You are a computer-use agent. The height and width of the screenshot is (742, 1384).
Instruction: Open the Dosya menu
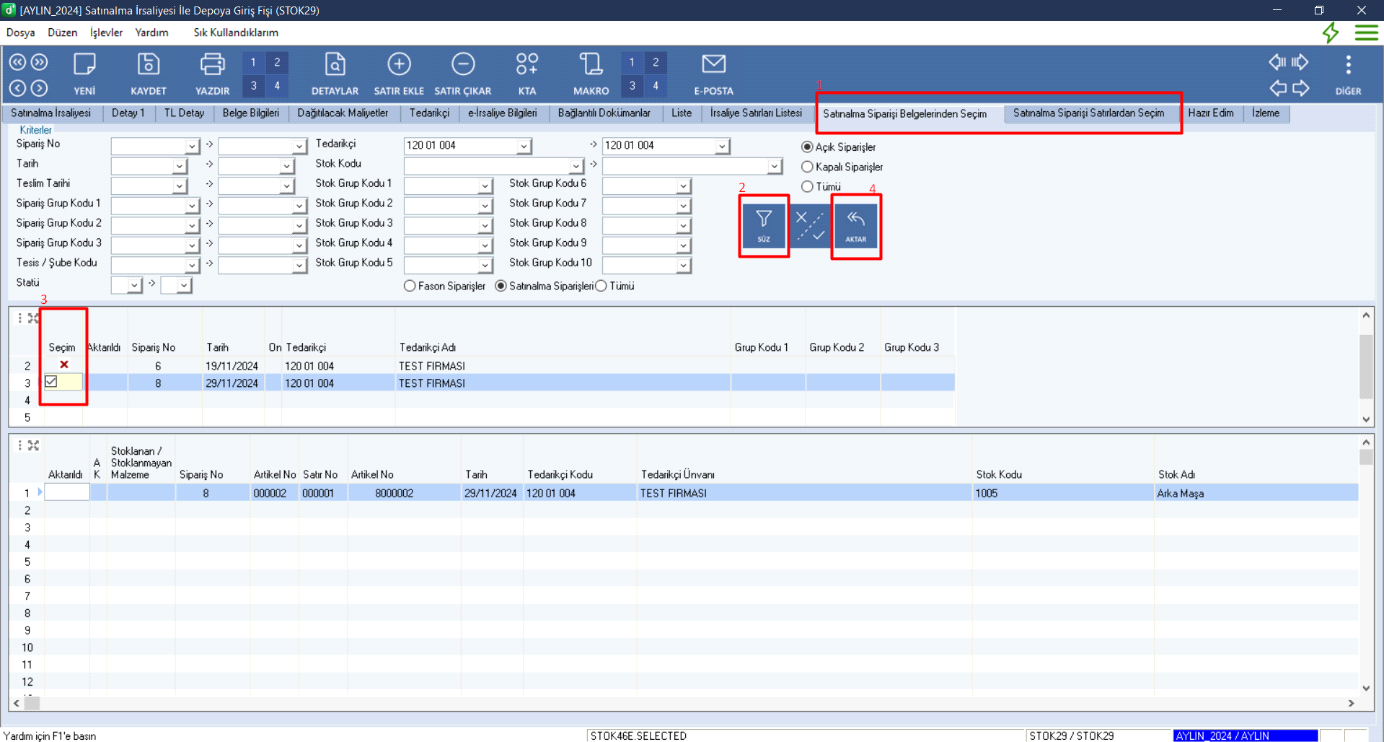click(x=20, y=32)
